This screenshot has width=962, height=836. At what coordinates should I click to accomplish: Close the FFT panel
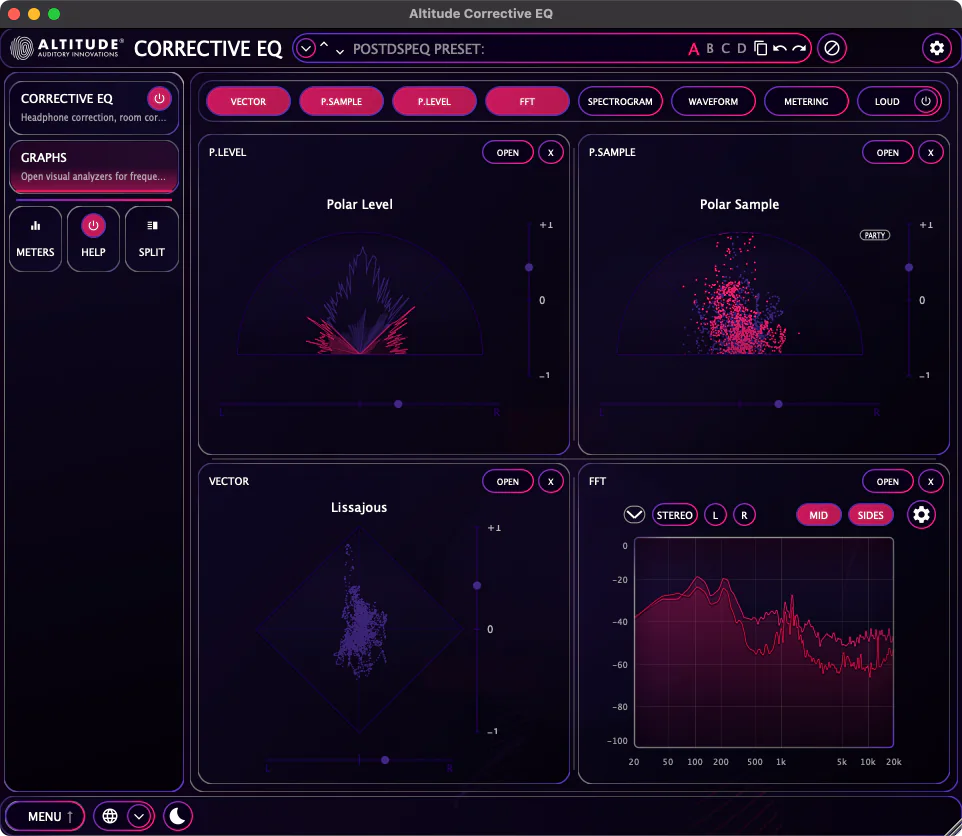(x=931, y=481)
